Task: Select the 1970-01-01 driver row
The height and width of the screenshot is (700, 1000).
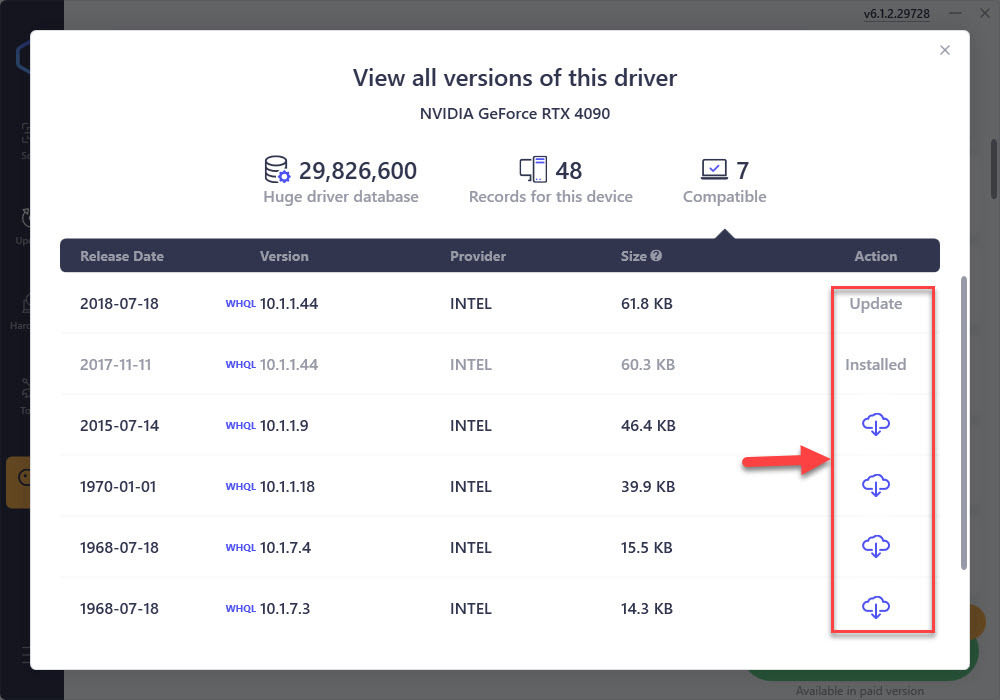Action: click(450, 487)
